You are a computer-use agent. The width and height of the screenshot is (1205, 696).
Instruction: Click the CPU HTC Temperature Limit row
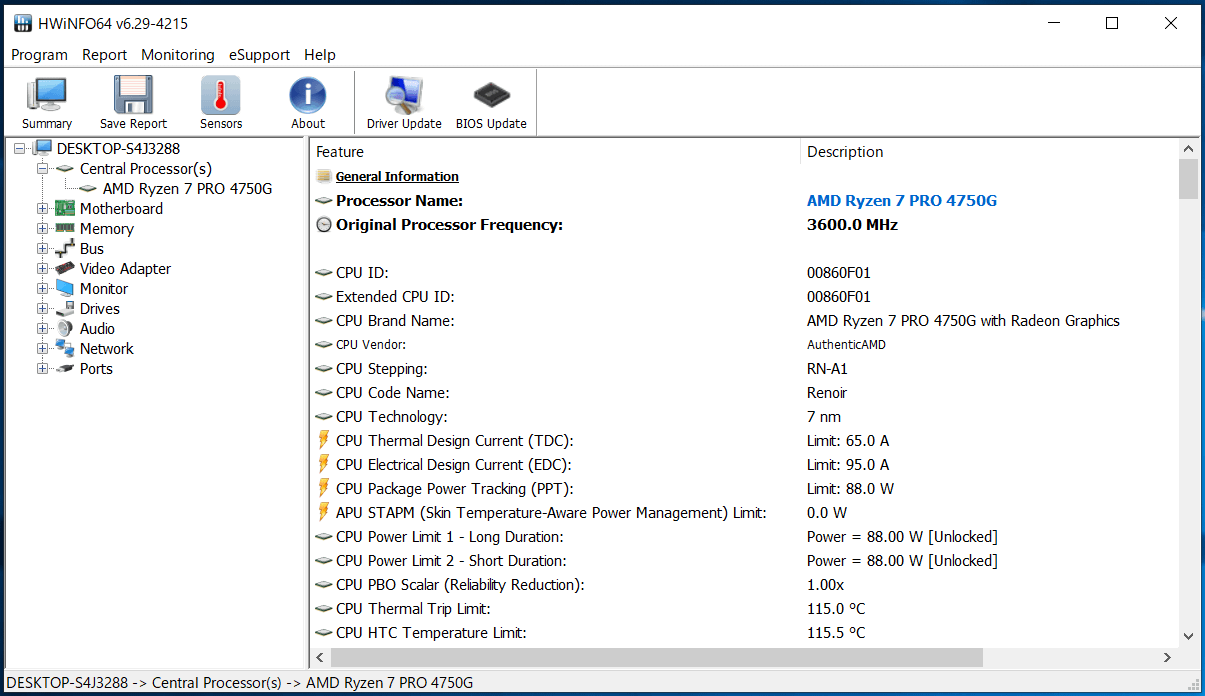(745, 632)
